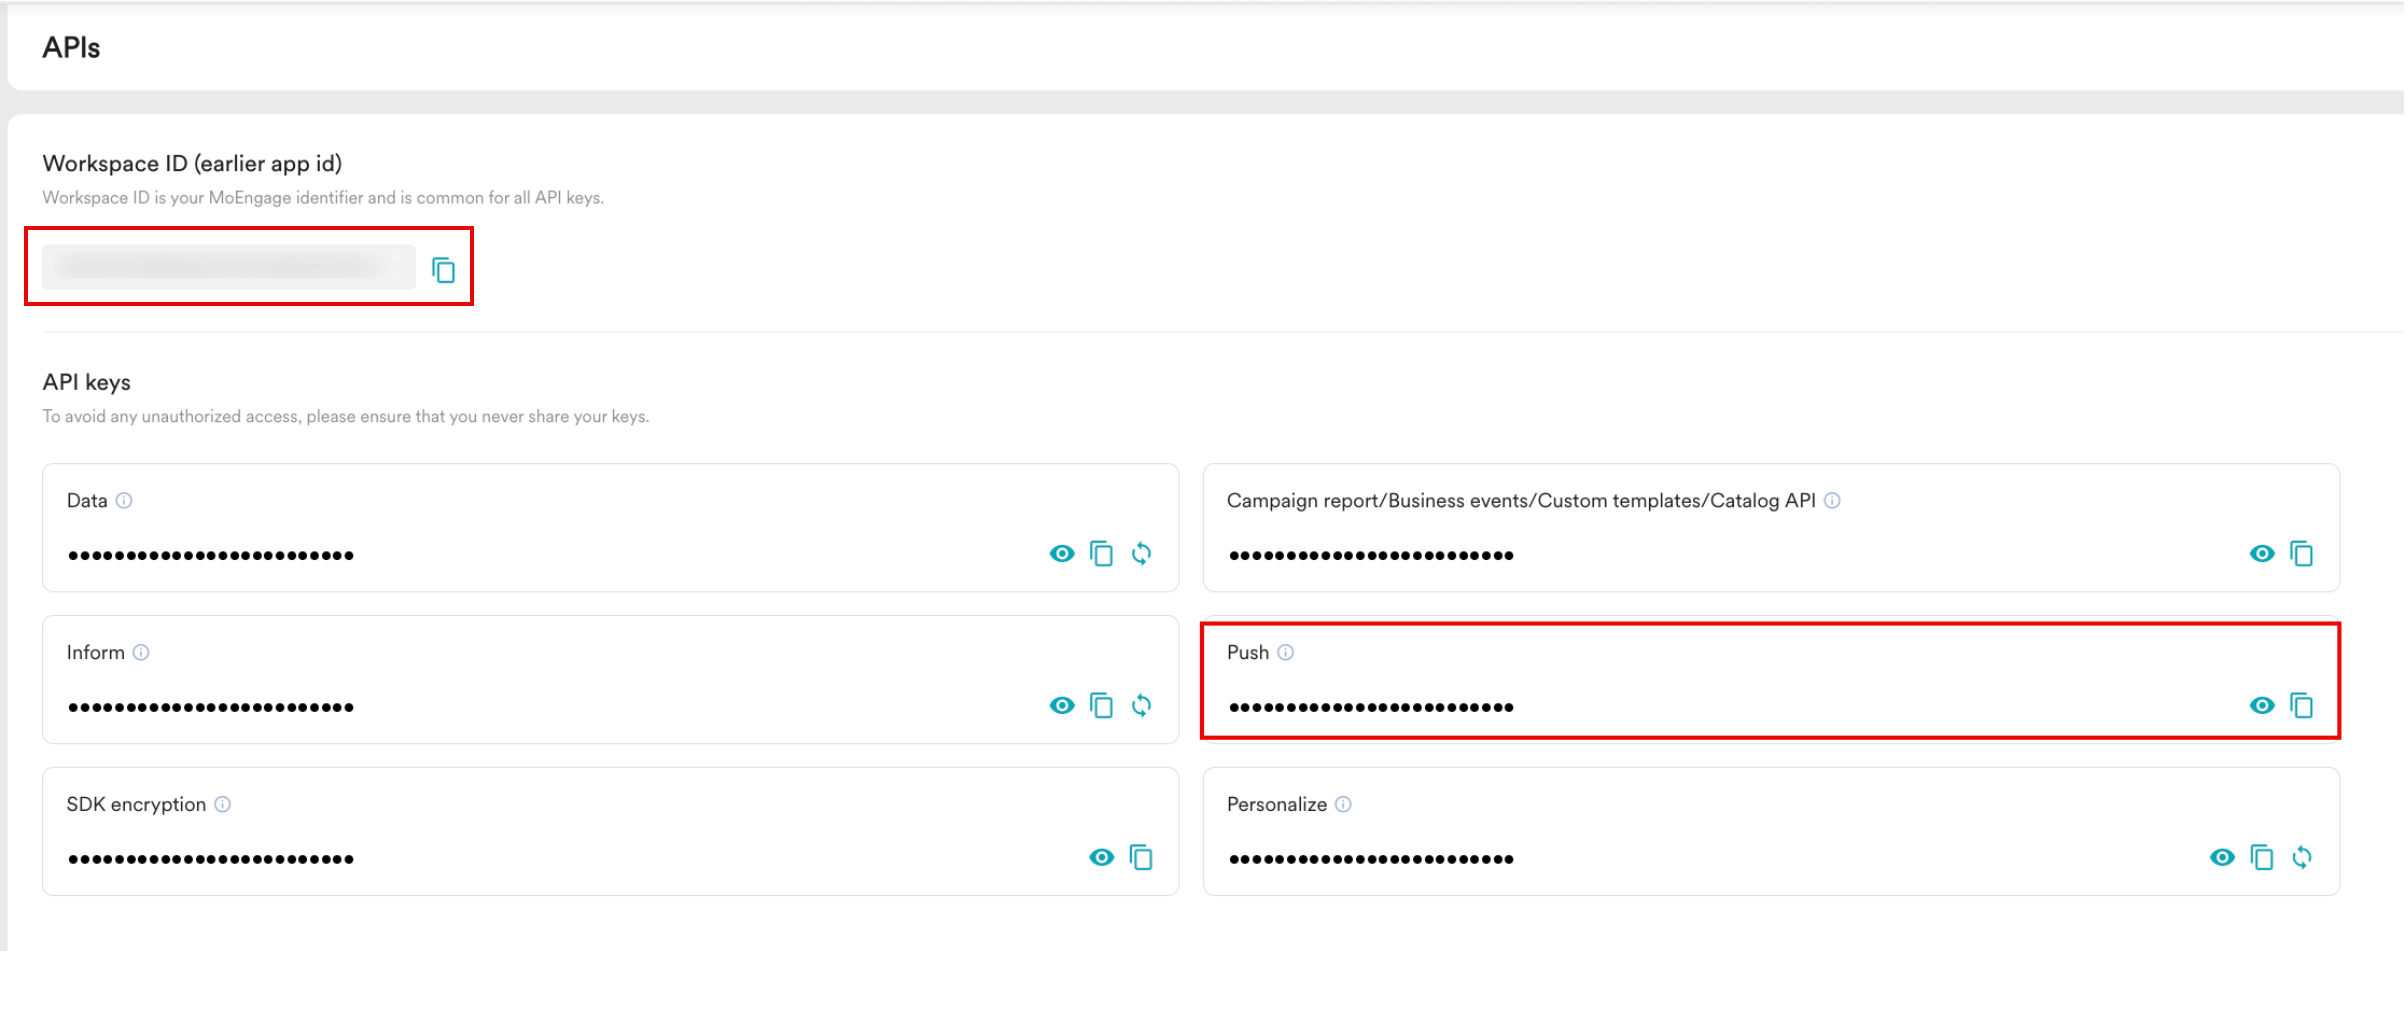Show the Campaign report API key
Screen dimensions: 2408x1014
[x=2262, y=554]
